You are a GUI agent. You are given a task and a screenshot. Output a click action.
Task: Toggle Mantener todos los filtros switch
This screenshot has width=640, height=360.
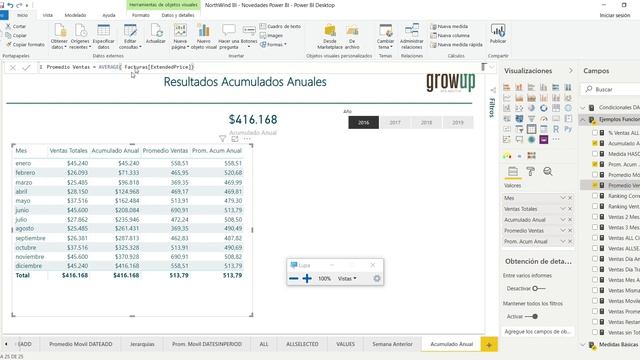click(531, 316)
